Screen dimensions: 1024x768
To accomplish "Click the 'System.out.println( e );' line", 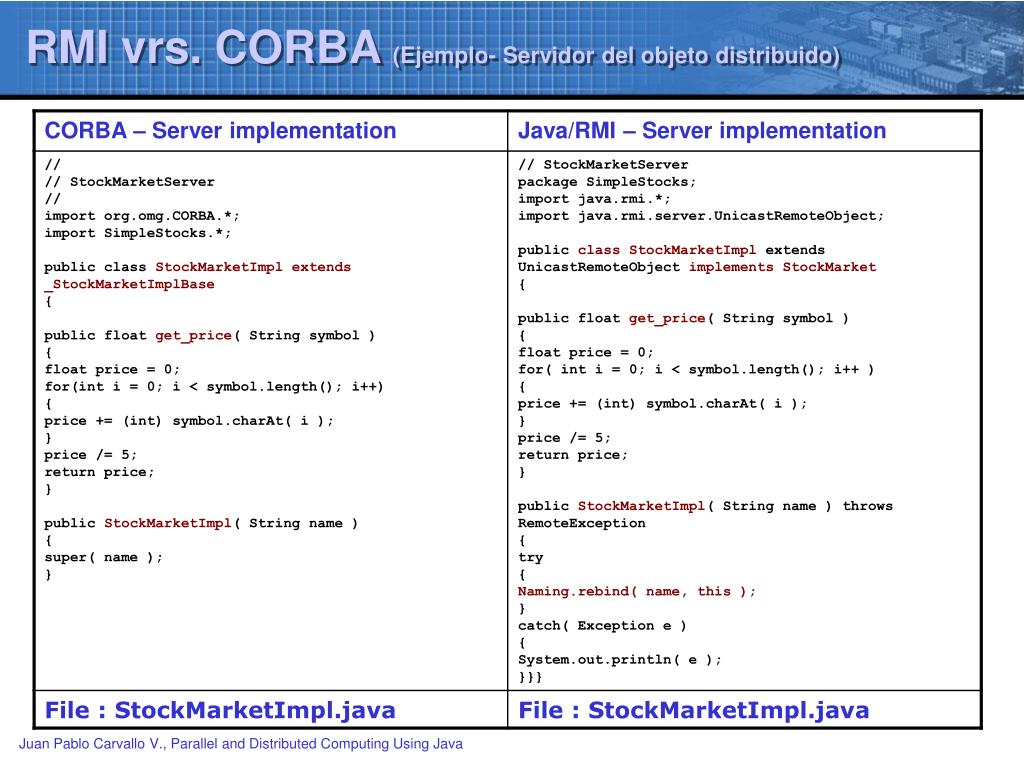I will [x=620, y=660].
